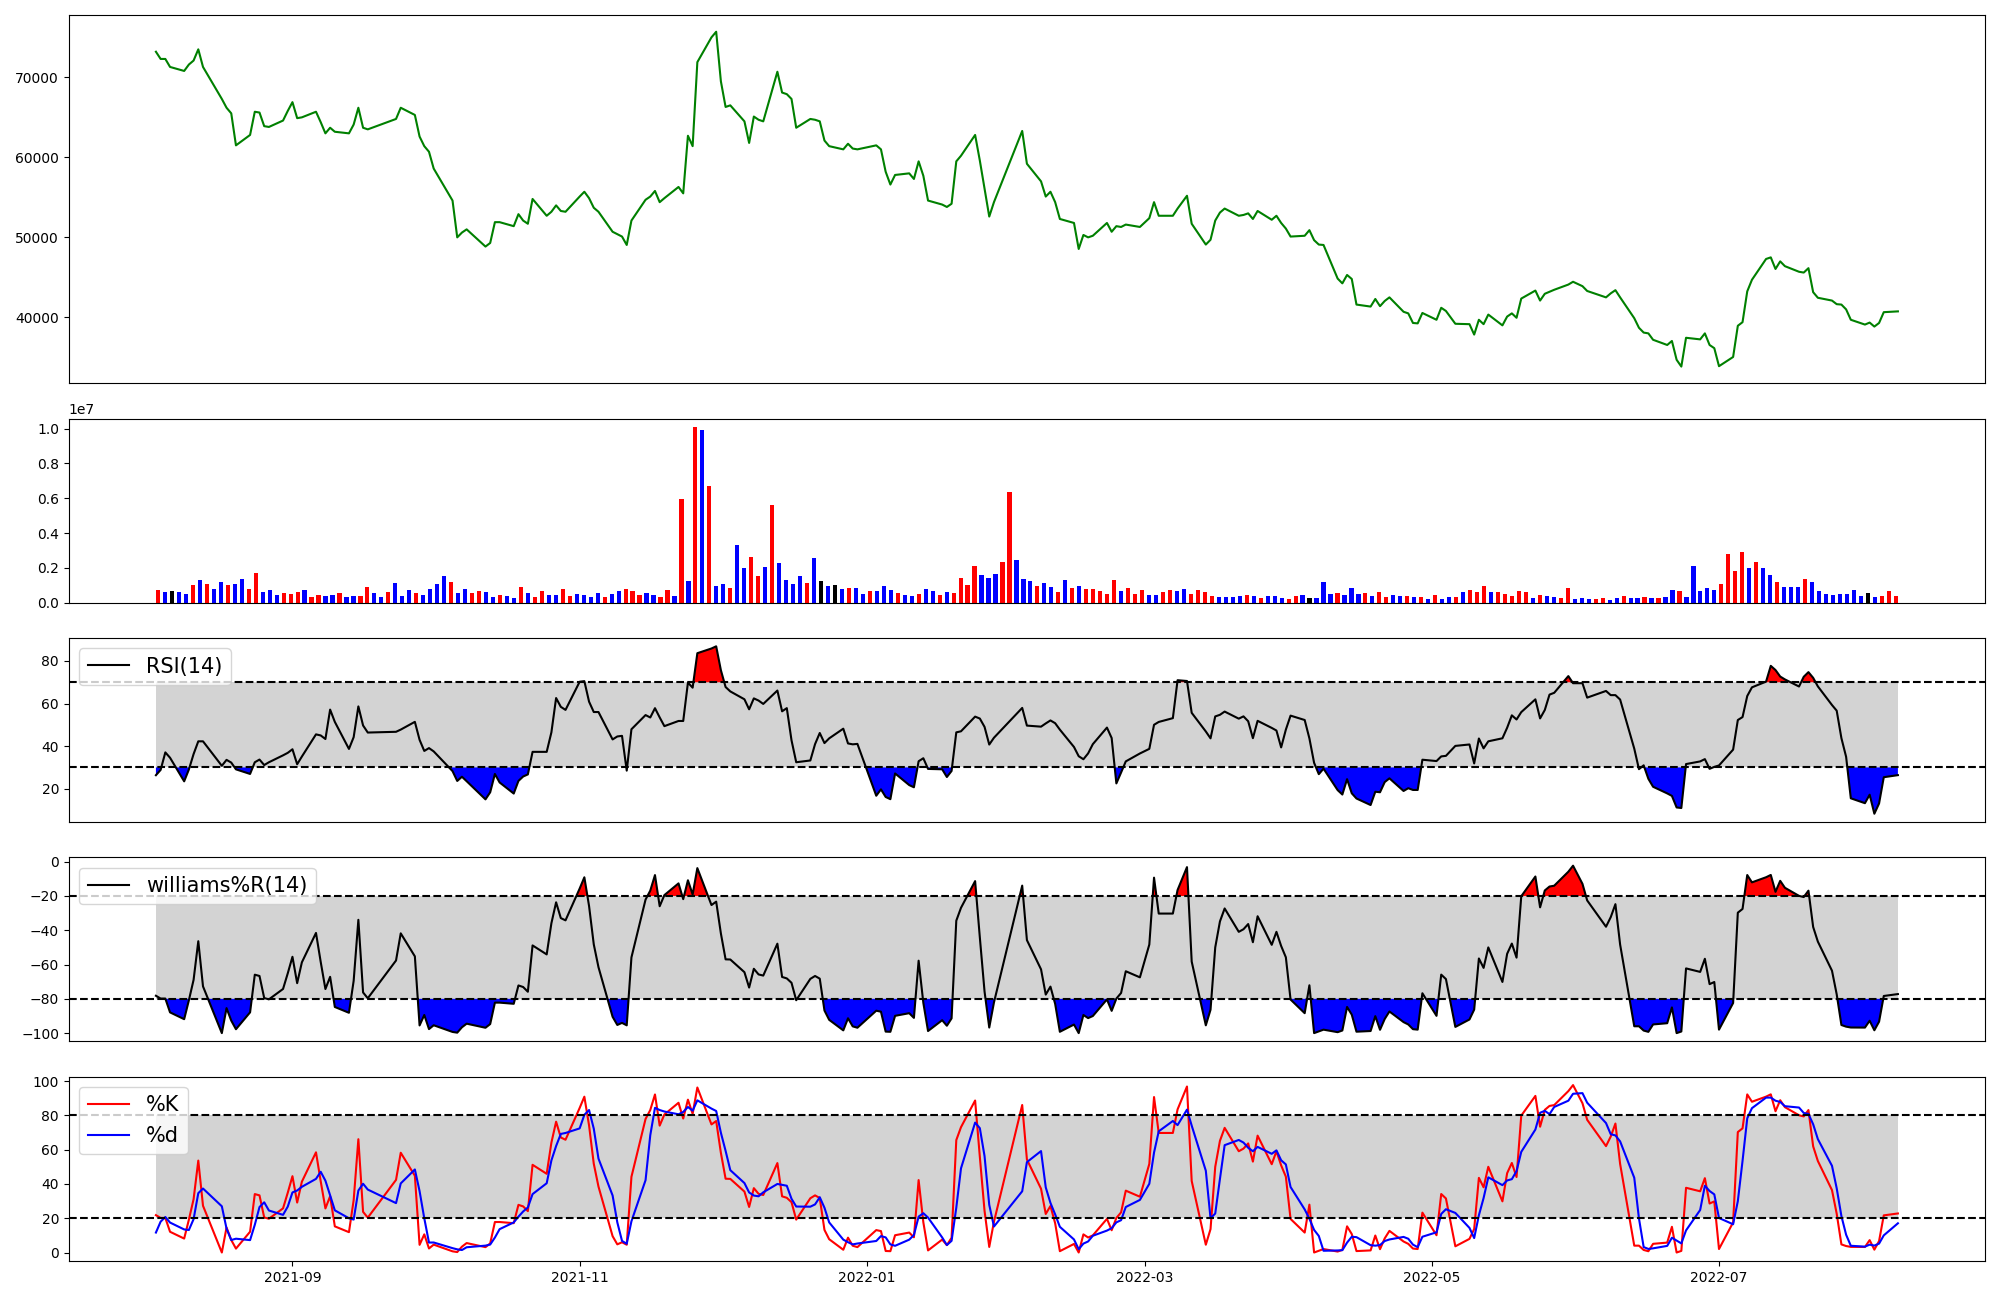Click the 1.0 volume axis tick label

(48, 429)
